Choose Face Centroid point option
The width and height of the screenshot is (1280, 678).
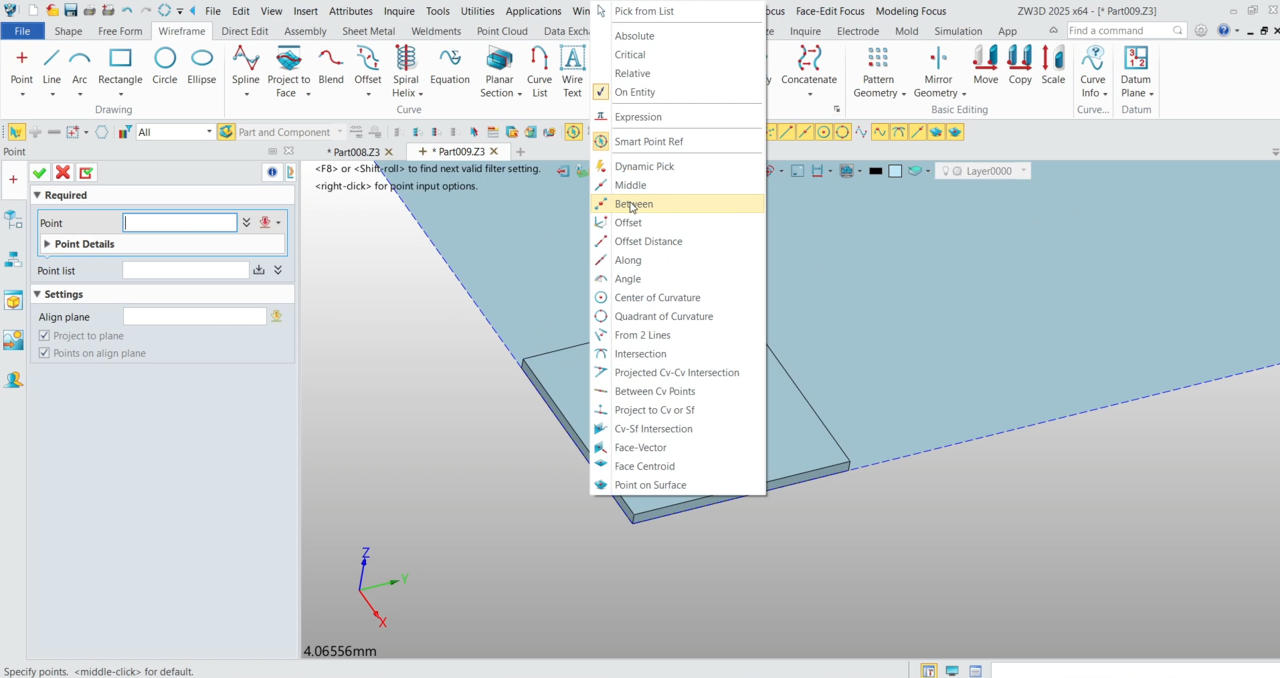point(644,466)
